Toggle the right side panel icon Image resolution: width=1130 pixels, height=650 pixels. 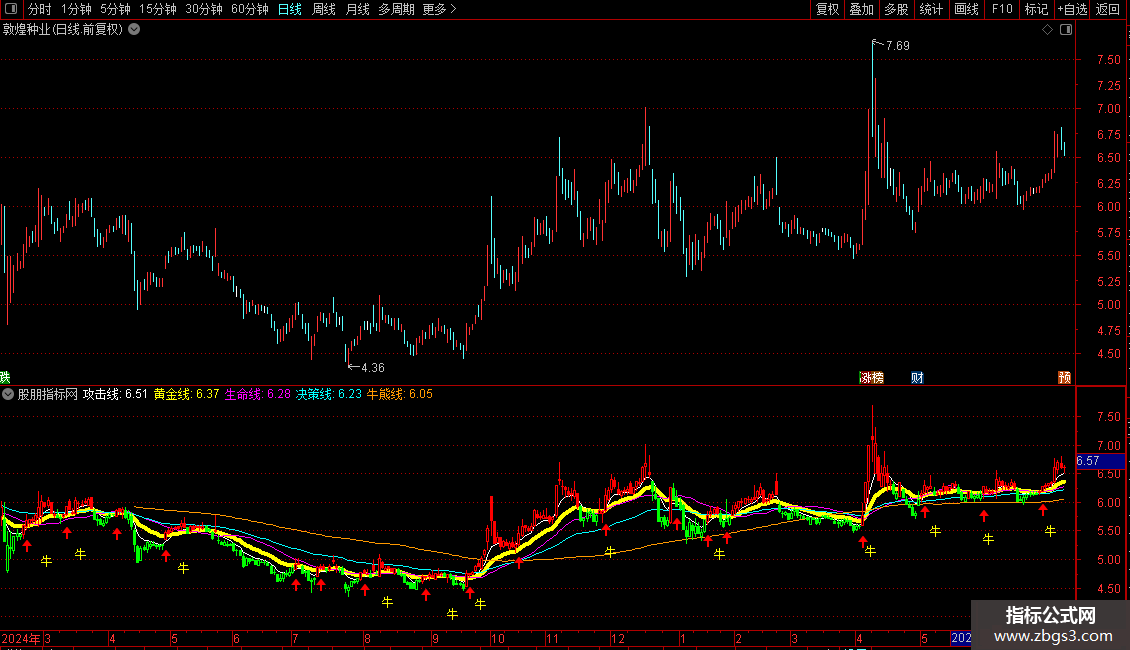click(x=1066, y=30)
